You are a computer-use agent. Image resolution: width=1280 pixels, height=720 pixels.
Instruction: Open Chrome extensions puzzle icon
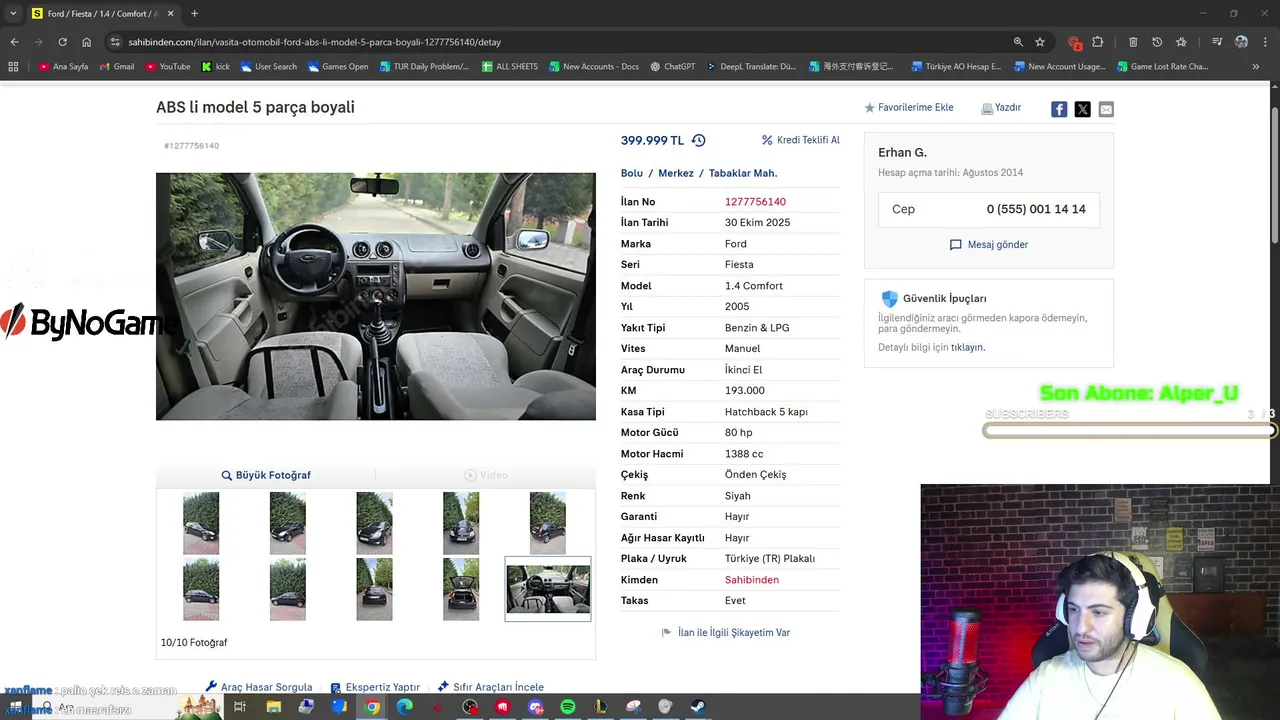[x=1098, y=42]
